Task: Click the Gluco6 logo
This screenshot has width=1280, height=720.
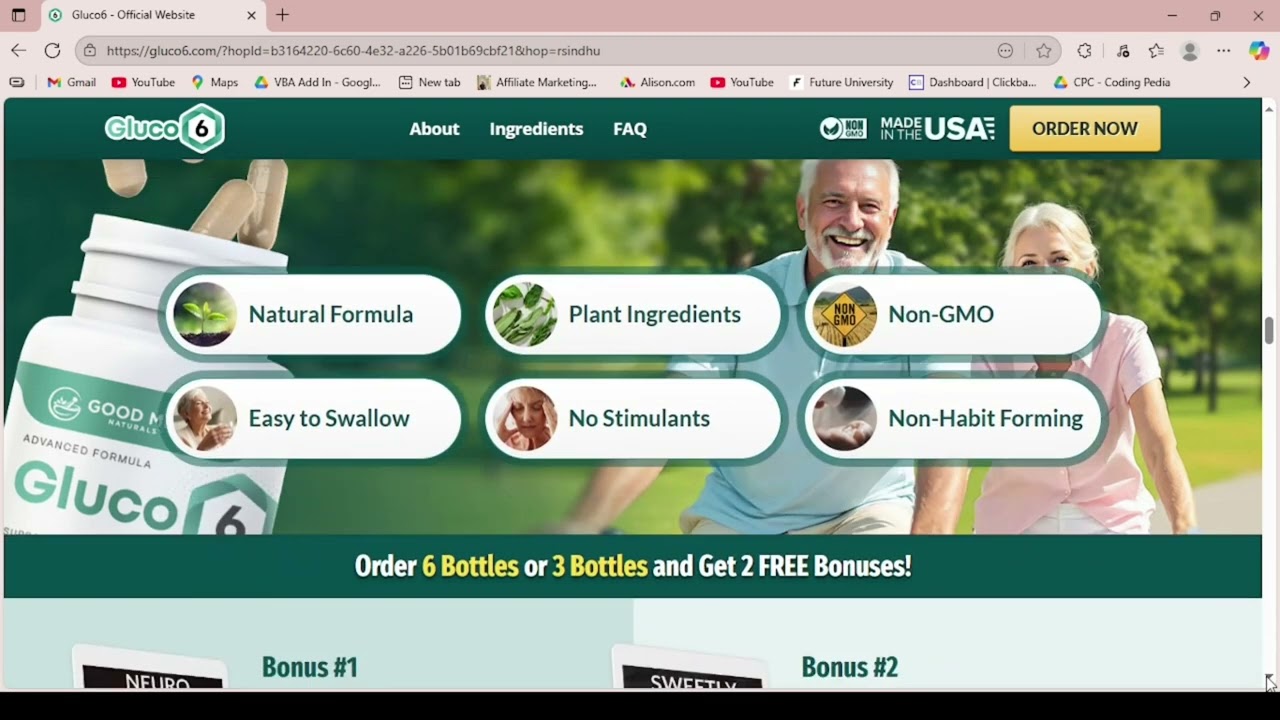Action: point(165,128)
